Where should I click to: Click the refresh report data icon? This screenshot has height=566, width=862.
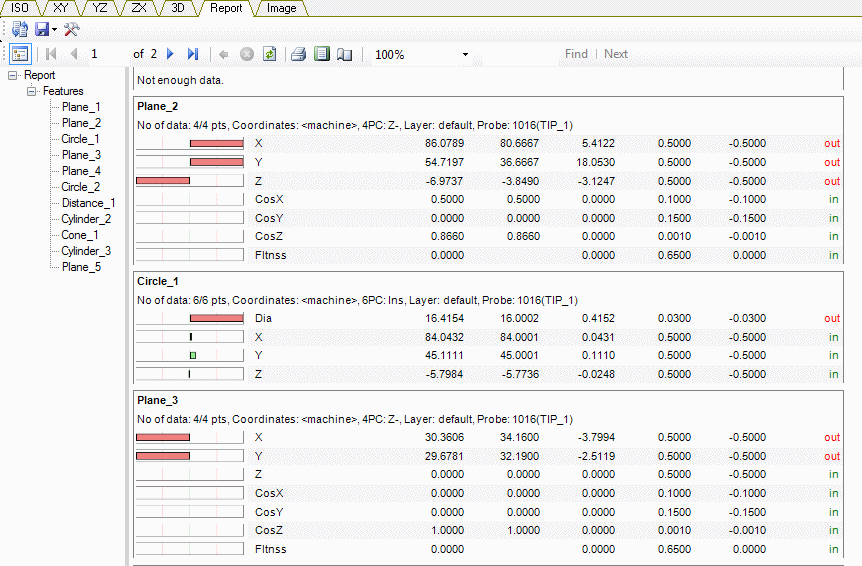coord(19,30)
